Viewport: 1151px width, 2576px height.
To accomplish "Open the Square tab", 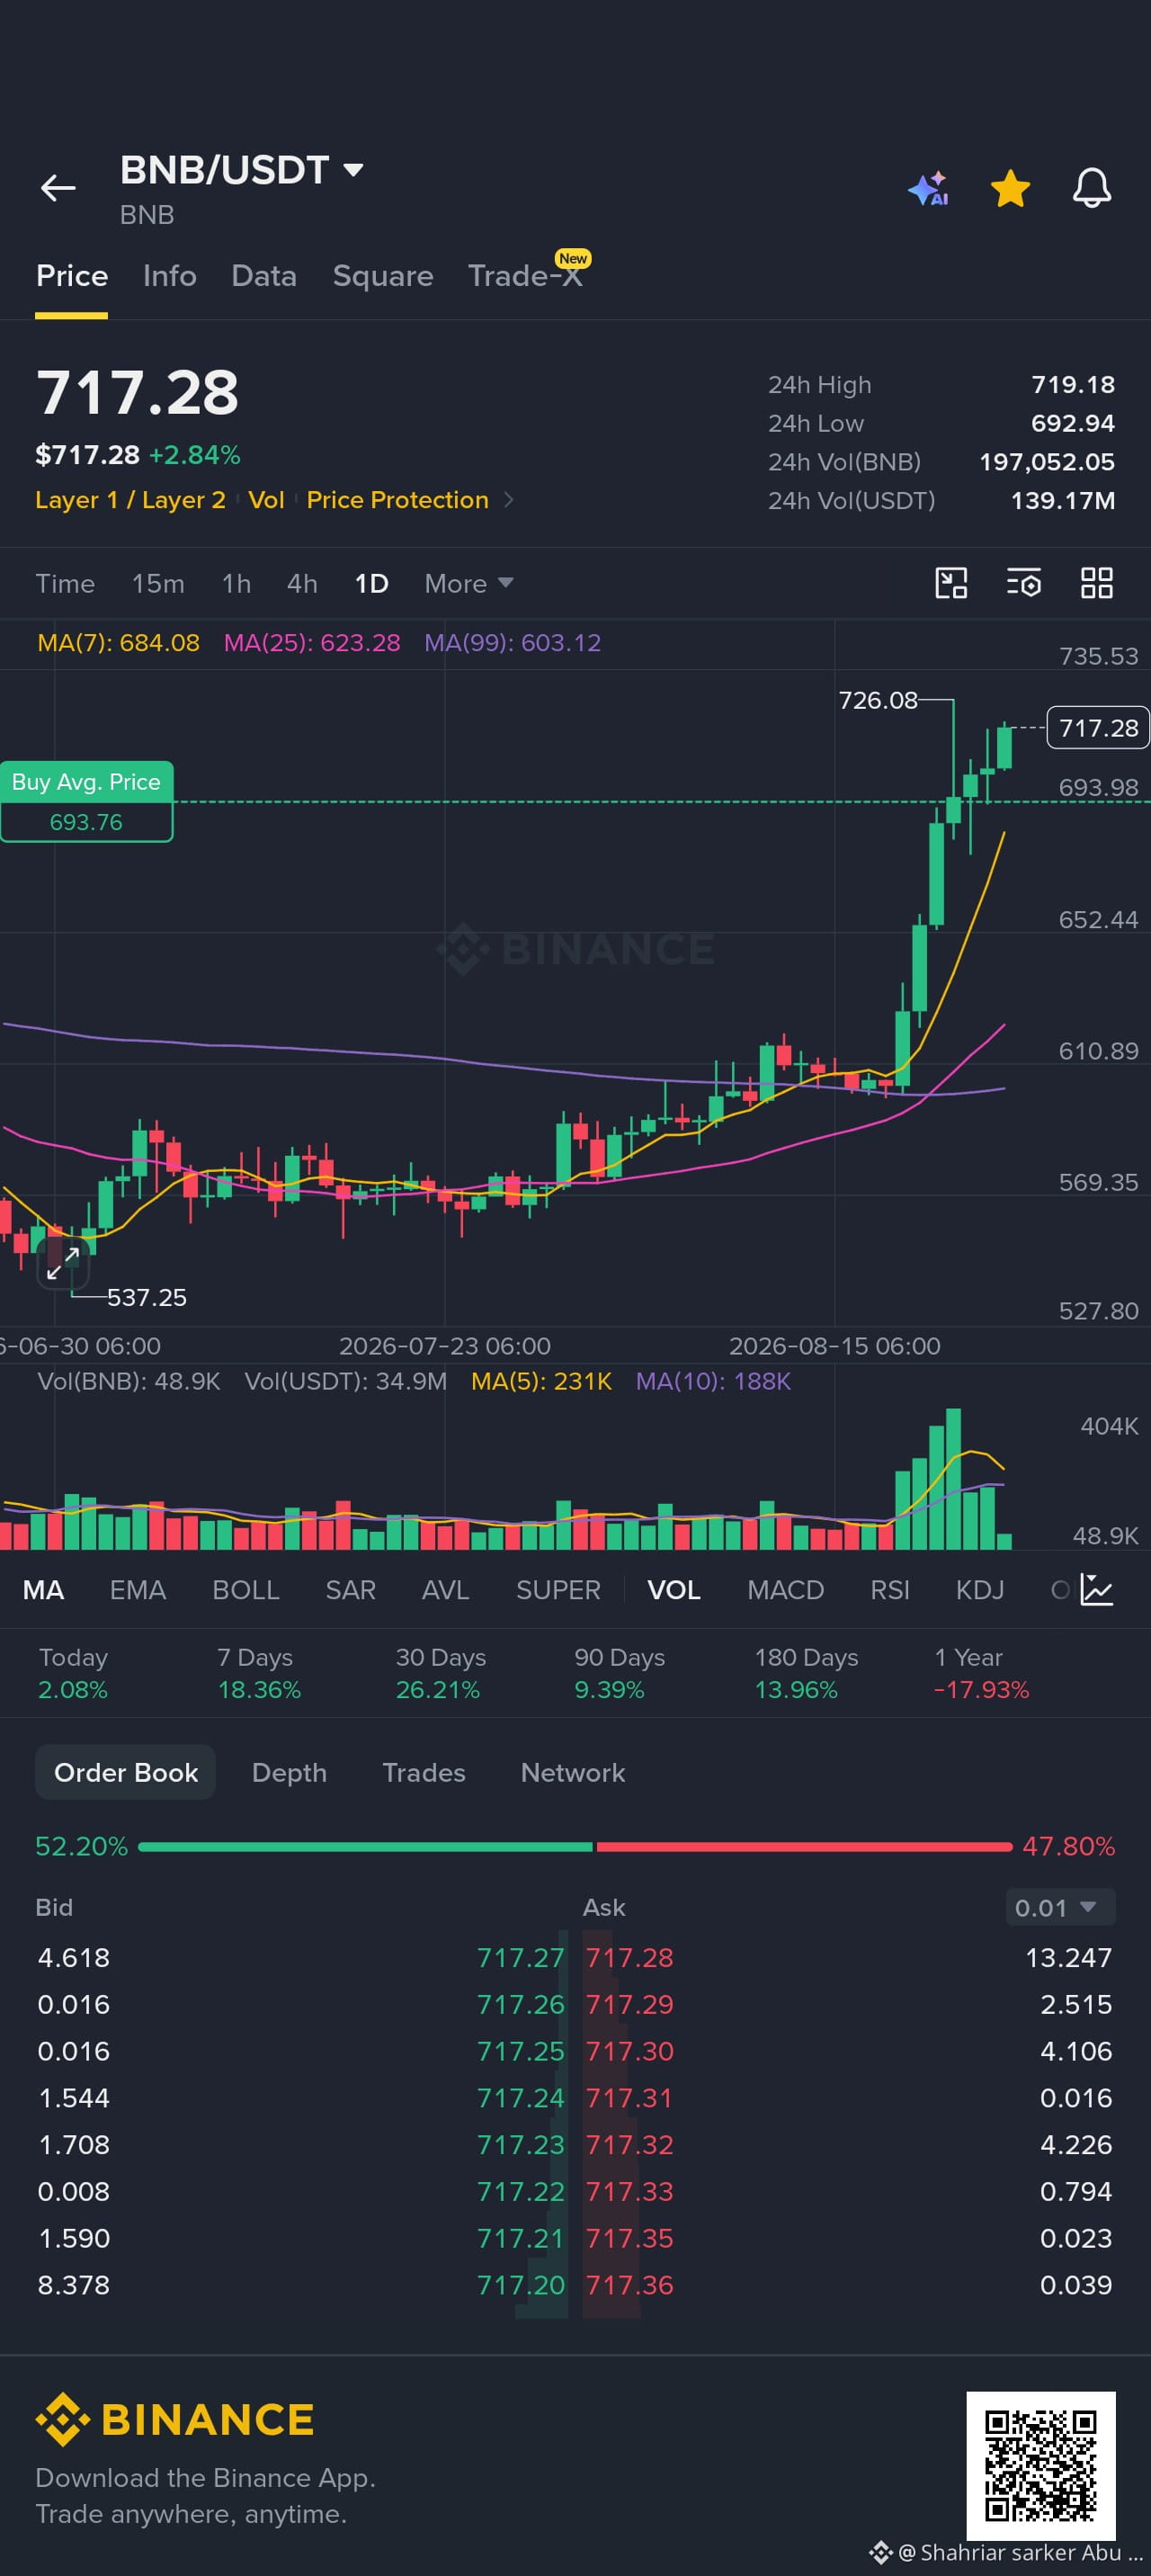I will [x=383, y=276].
